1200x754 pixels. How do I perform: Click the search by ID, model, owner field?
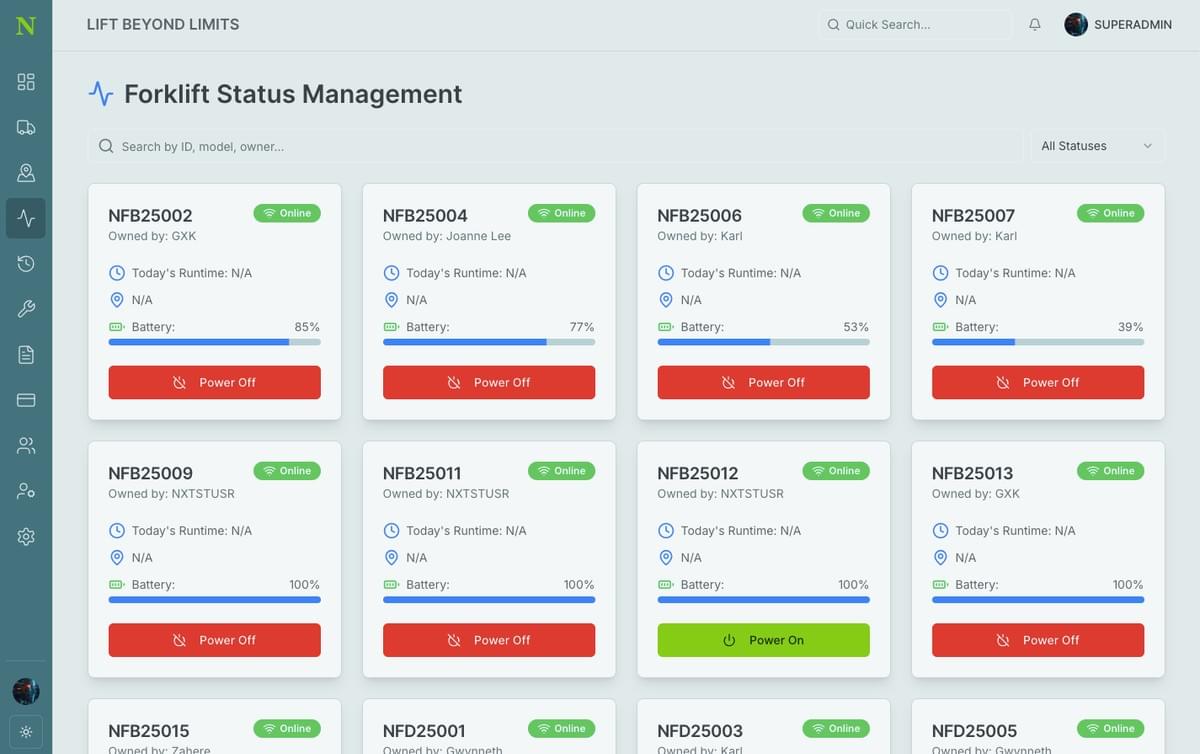coord(556,146)
